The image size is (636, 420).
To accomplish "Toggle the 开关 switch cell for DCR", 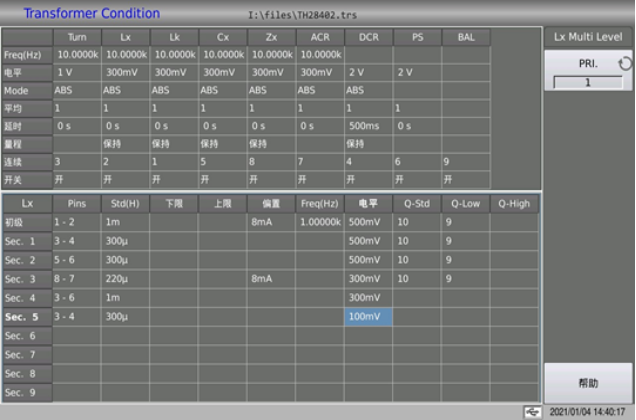I will (368, 179).
